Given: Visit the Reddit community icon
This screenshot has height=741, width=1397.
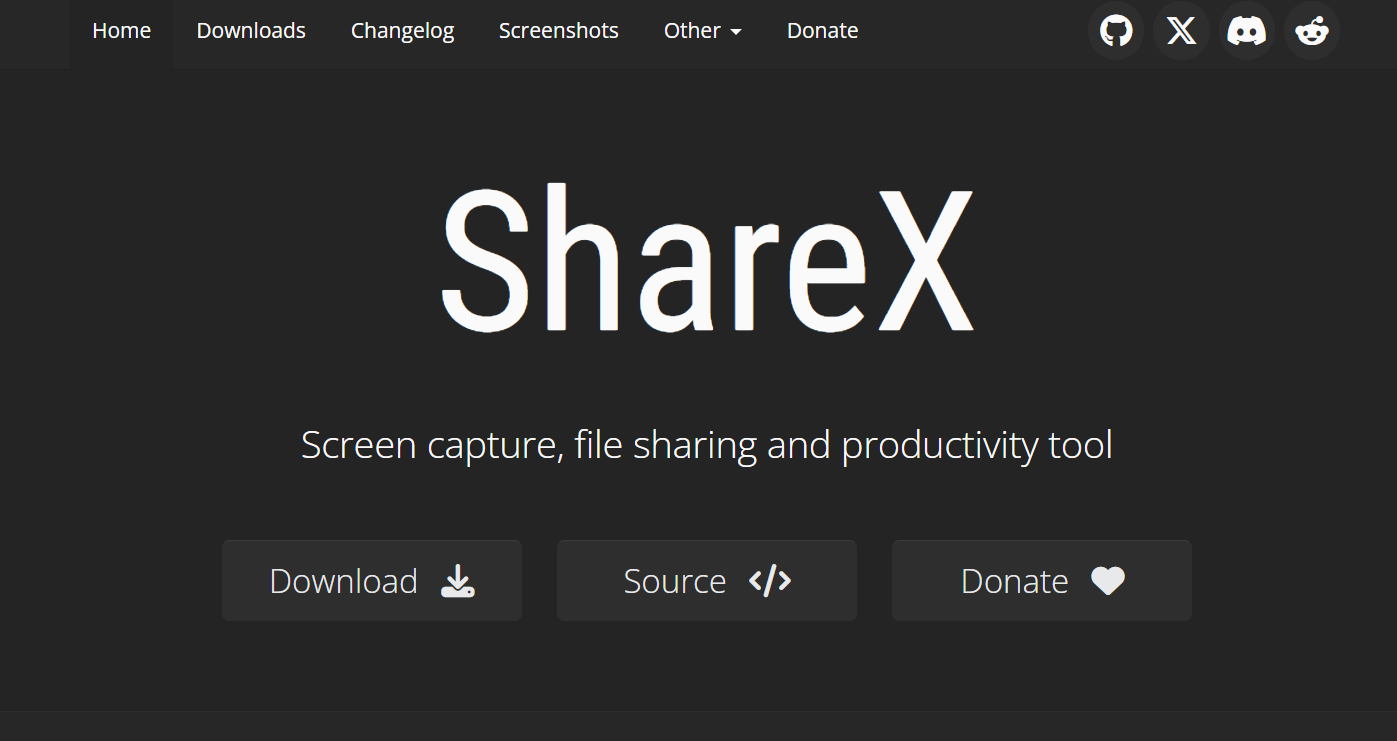Looking at the screenshot, I should point(1312,31).
